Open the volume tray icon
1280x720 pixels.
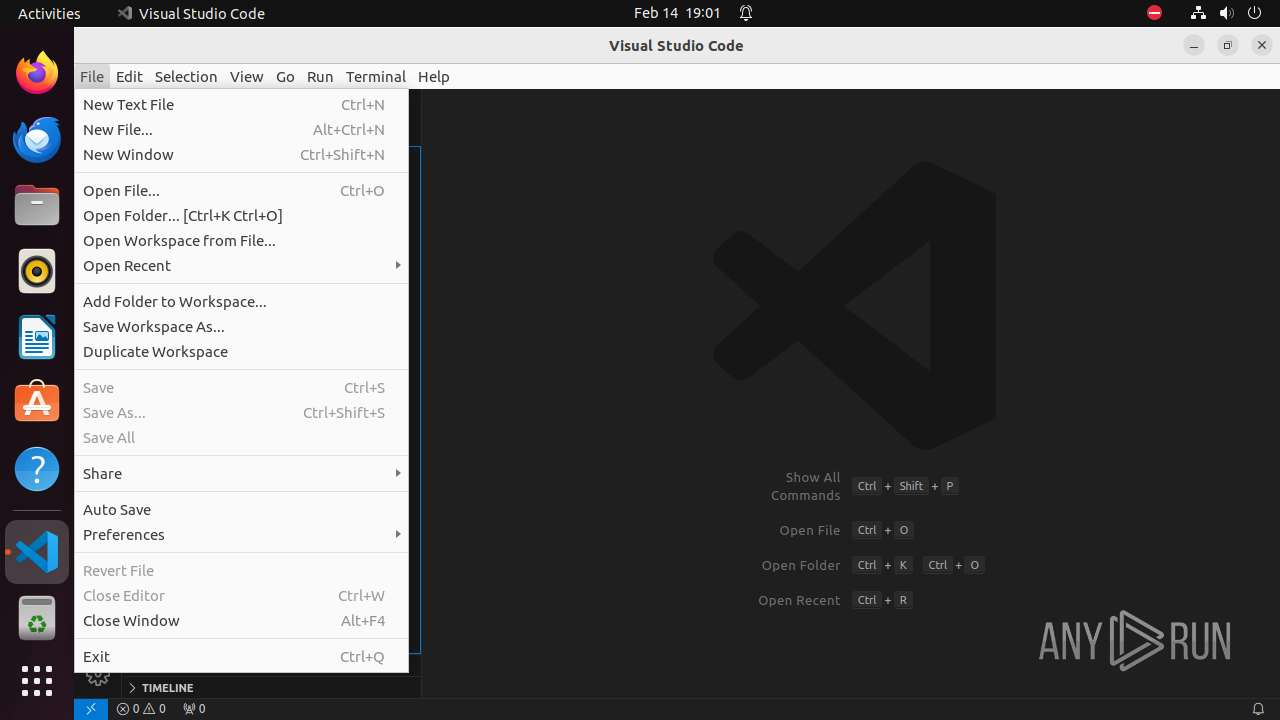point(1227,13)
